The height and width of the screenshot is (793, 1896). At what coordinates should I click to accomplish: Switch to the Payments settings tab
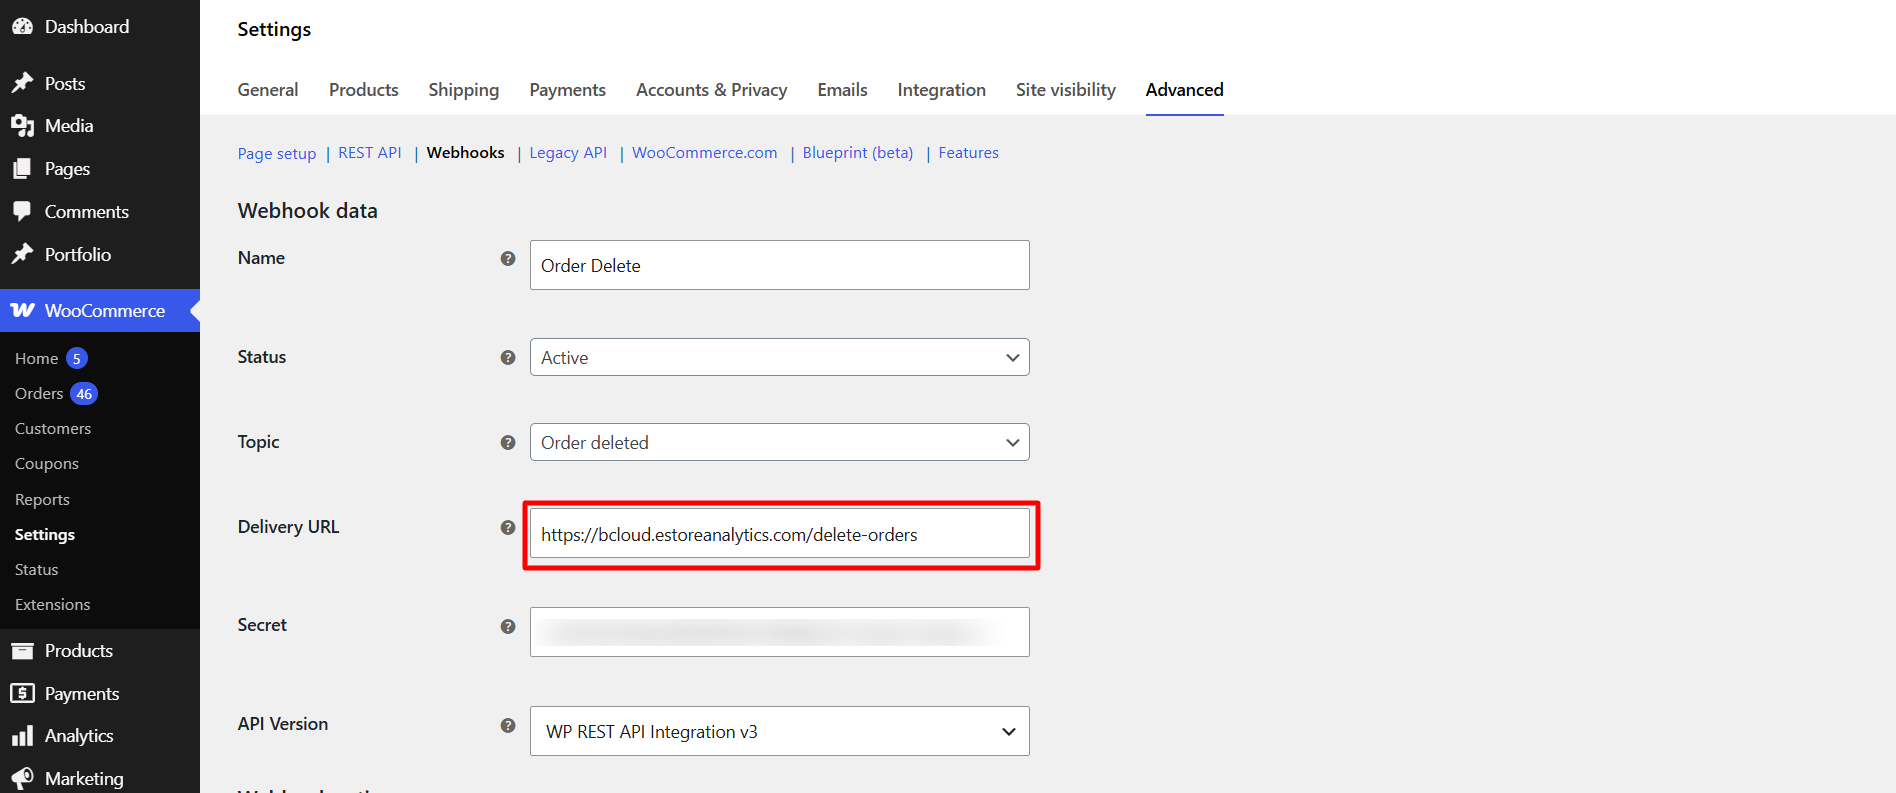(x=567, y=90)
